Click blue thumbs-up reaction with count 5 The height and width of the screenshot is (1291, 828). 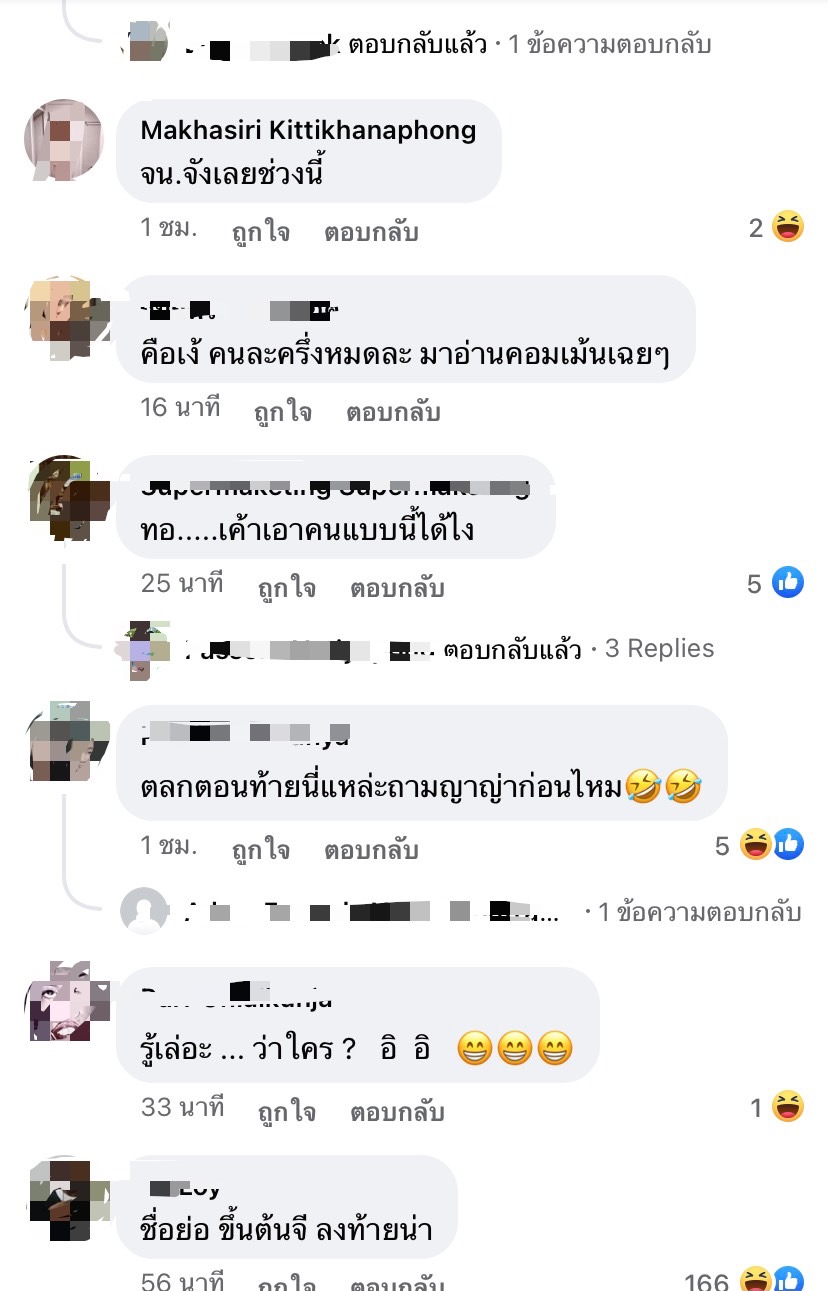tap(788, 582)
